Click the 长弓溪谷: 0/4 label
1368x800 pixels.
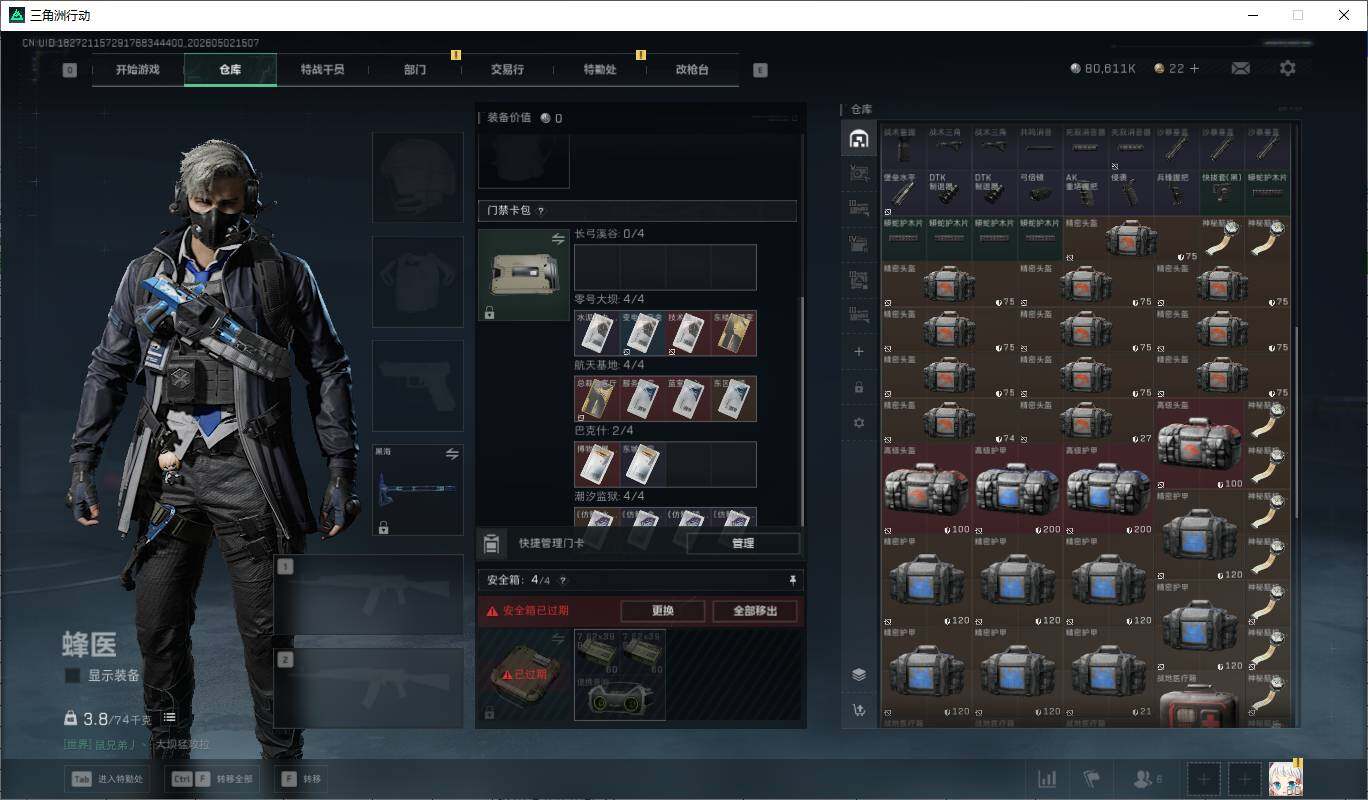pyautogui.click(x=609, y=234)
